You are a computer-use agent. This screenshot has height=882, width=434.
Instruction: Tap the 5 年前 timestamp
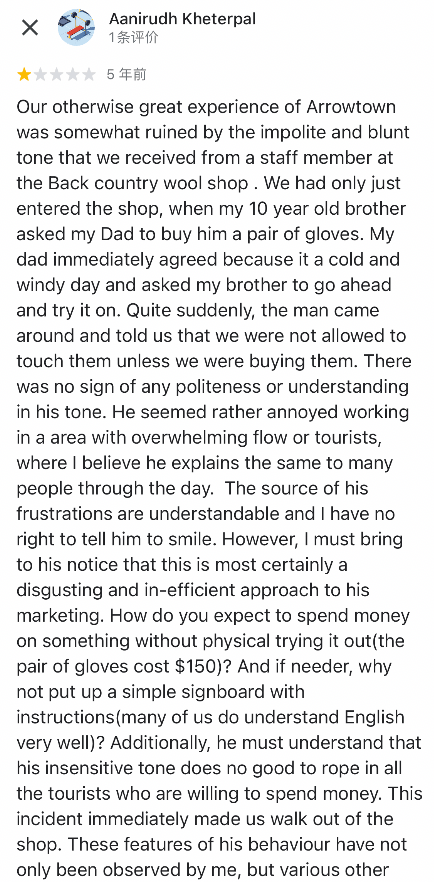point(126,74)
